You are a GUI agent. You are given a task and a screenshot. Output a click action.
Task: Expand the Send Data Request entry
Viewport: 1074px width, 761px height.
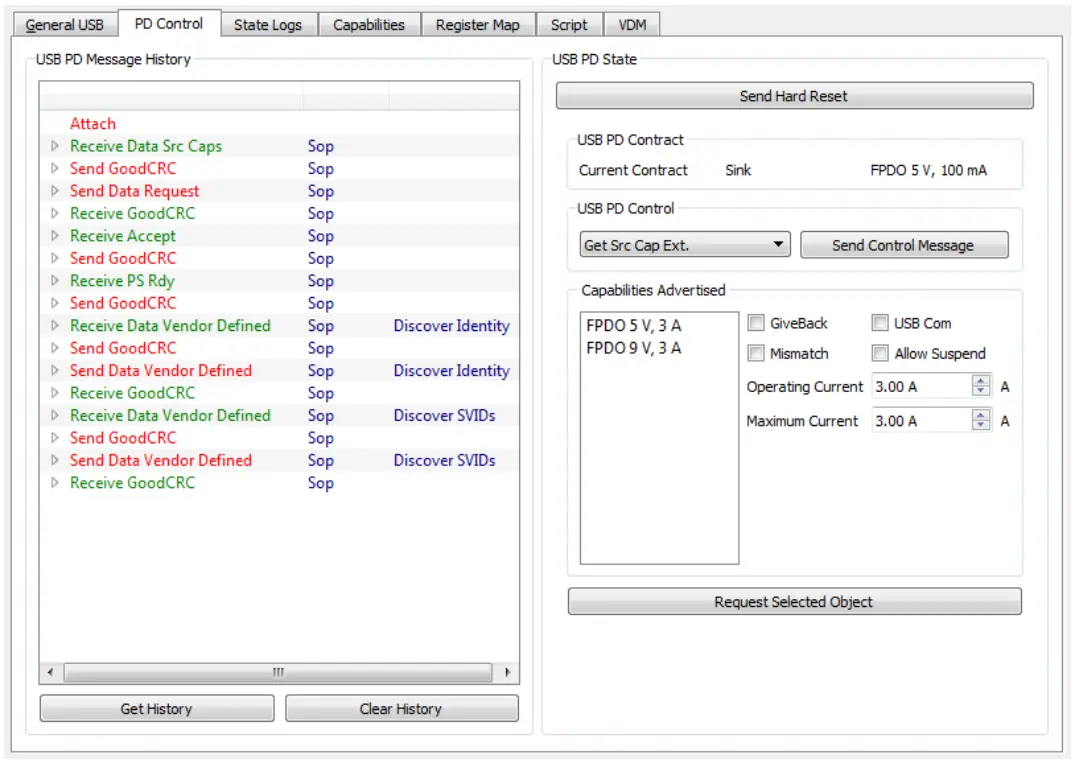click(56, 191)
